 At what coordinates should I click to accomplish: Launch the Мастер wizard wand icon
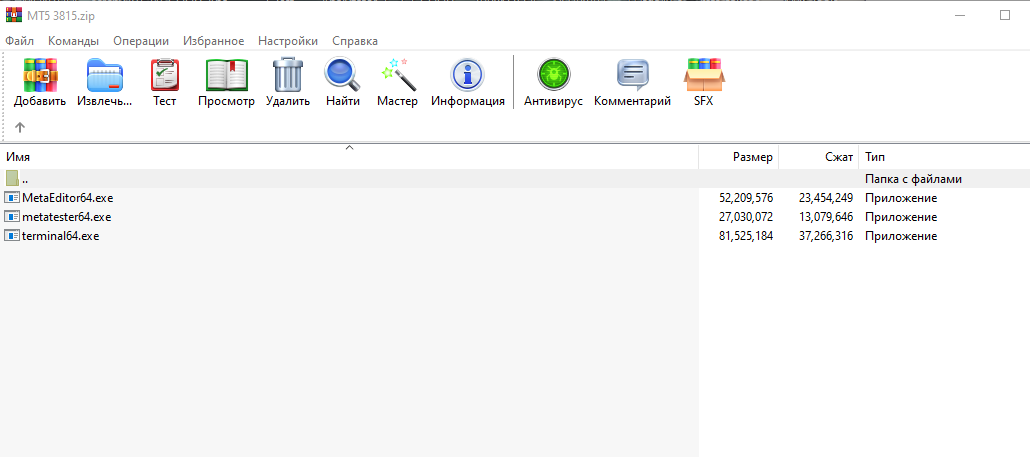(398, 74)
